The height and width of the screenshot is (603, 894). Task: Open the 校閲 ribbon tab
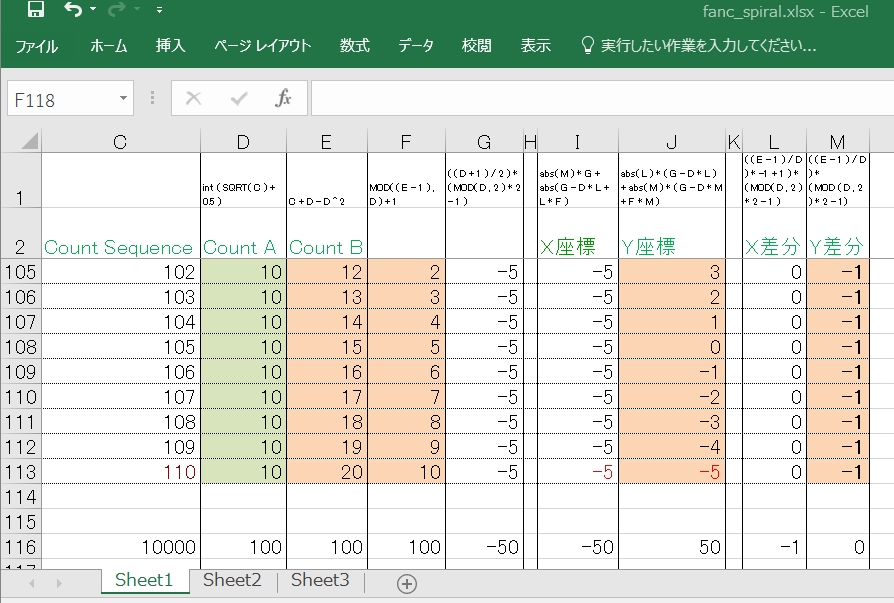click(x=477, y=46)
